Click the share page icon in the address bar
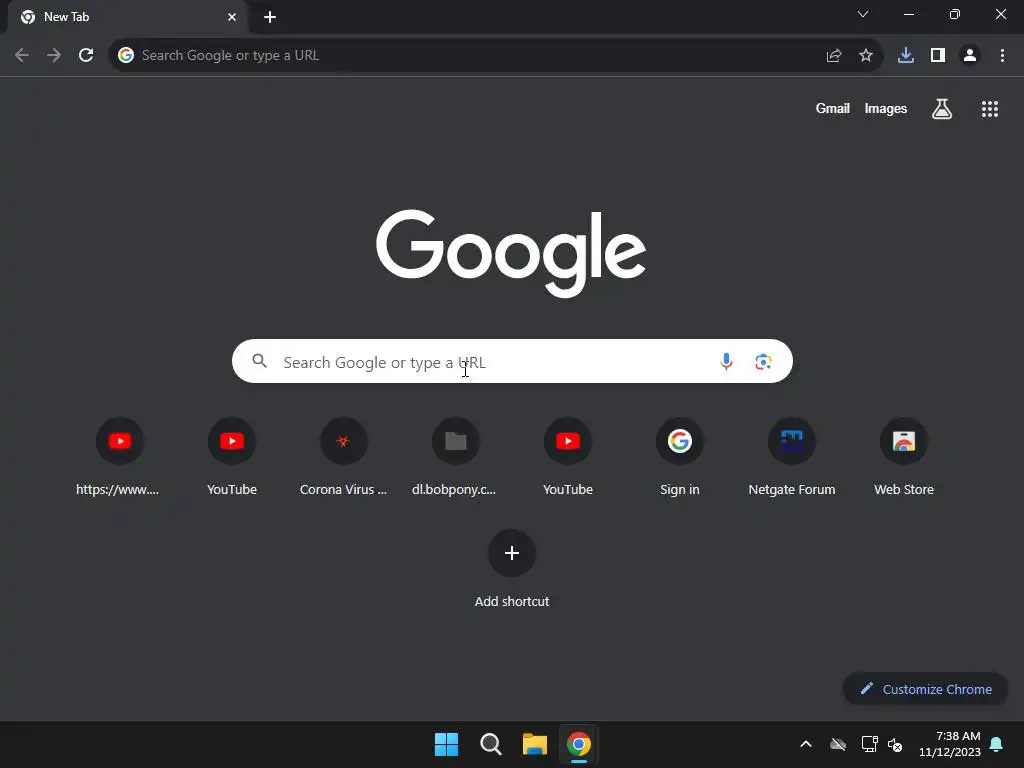Screen dimensions: 1024x768 pos(834,56)
